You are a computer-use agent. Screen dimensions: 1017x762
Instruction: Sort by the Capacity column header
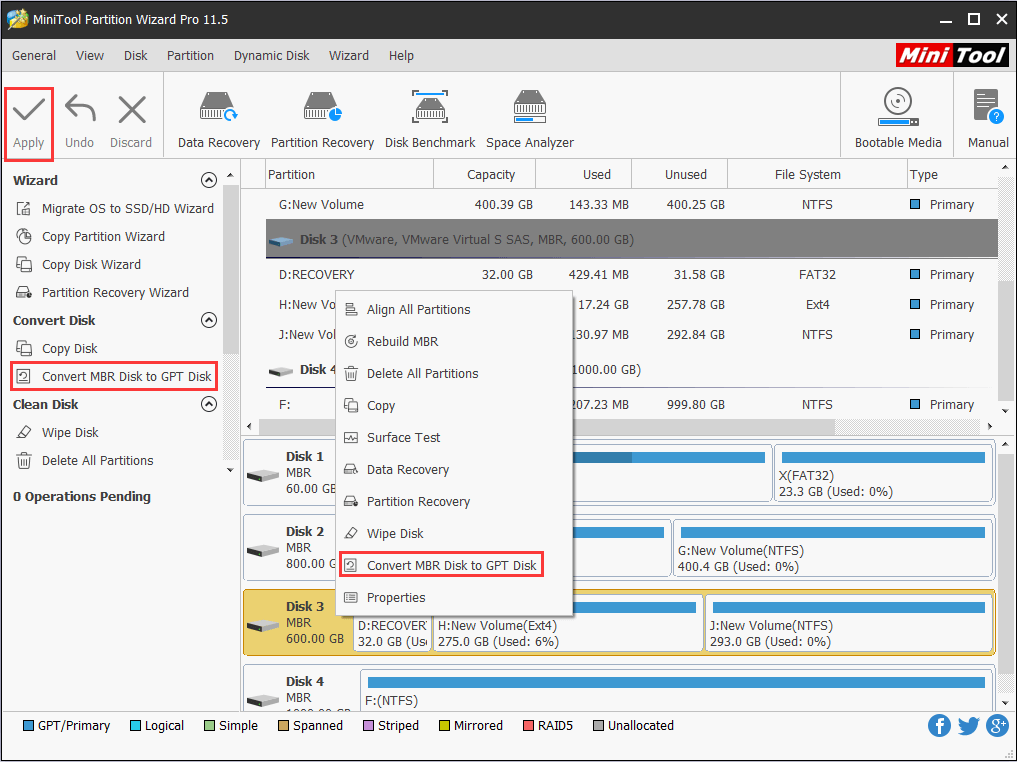click(485, 175)
